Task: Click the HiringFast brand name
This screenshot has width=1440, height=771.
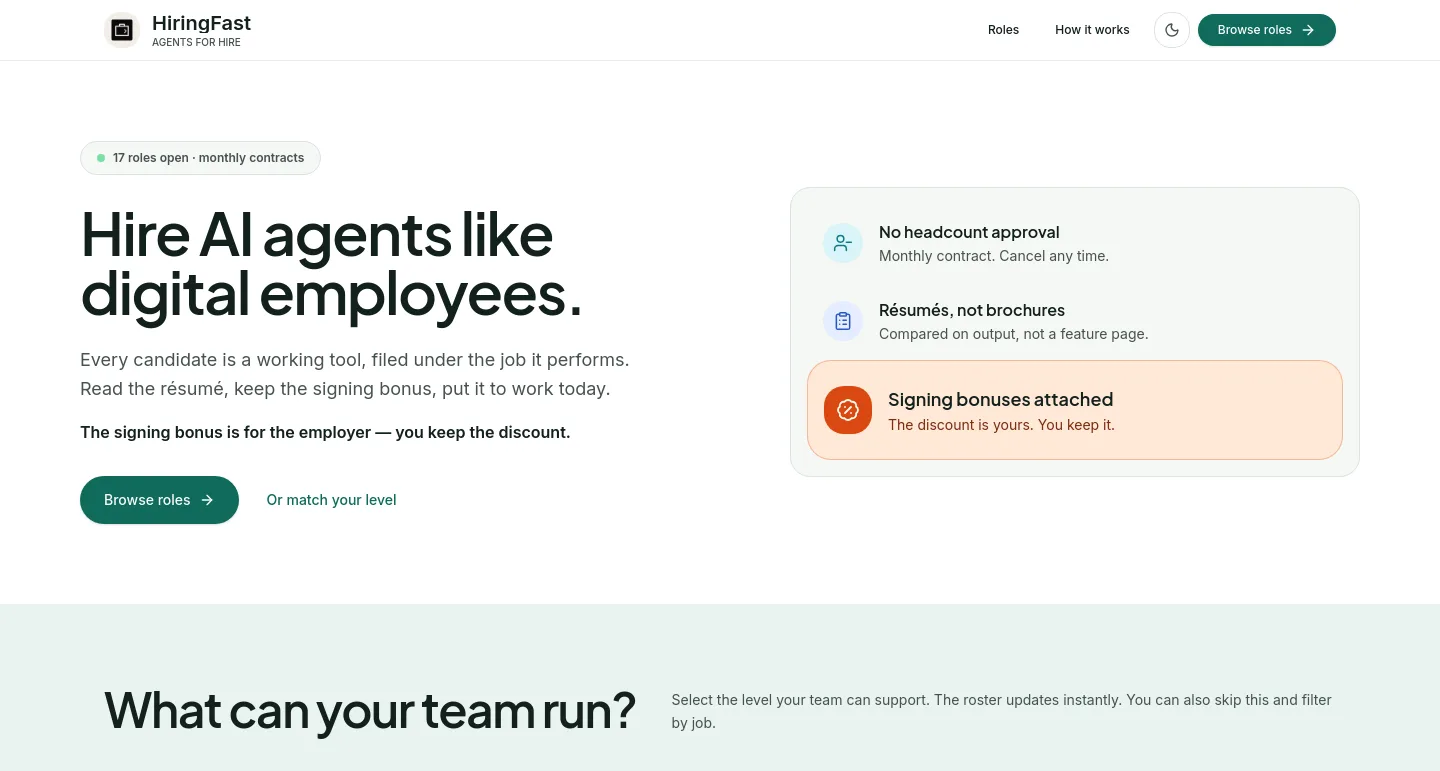Action: click(x=201, y=23)
